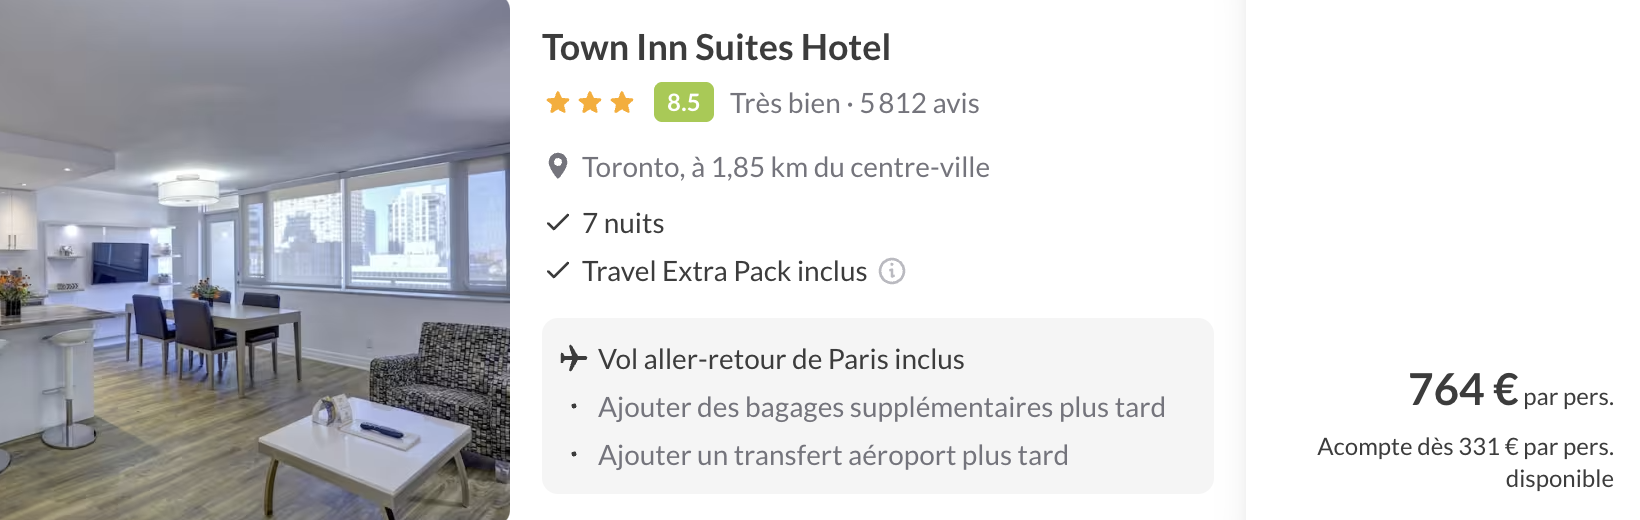
Task: Click Ajouter des bagages supplémentaires plus tard
Action: pyautogui.click(x=881, y=408)
